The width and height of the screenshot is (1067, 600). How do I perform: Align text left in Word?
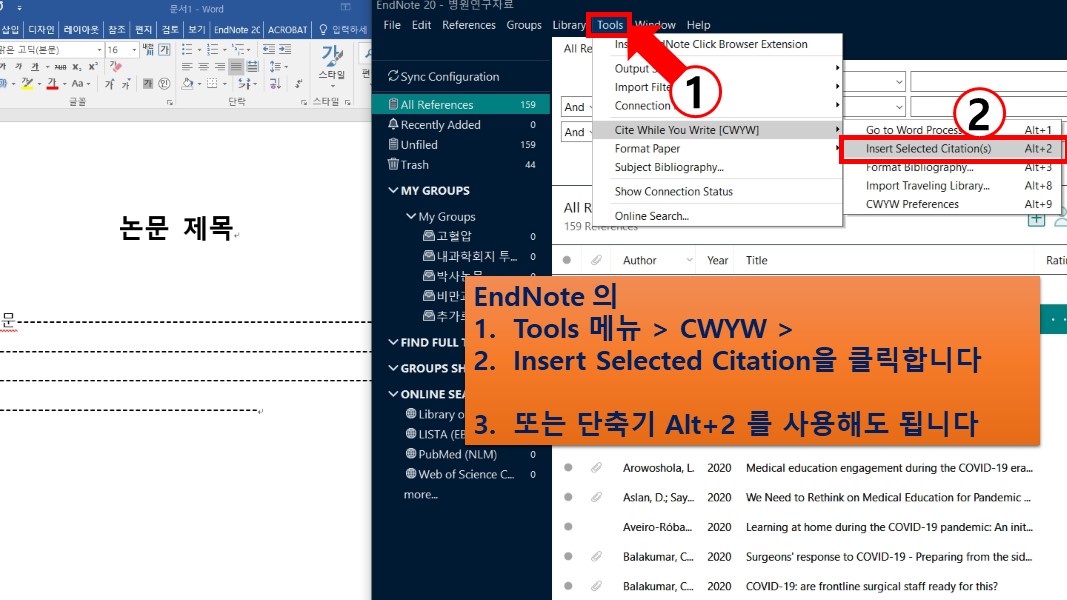[187, 67]
